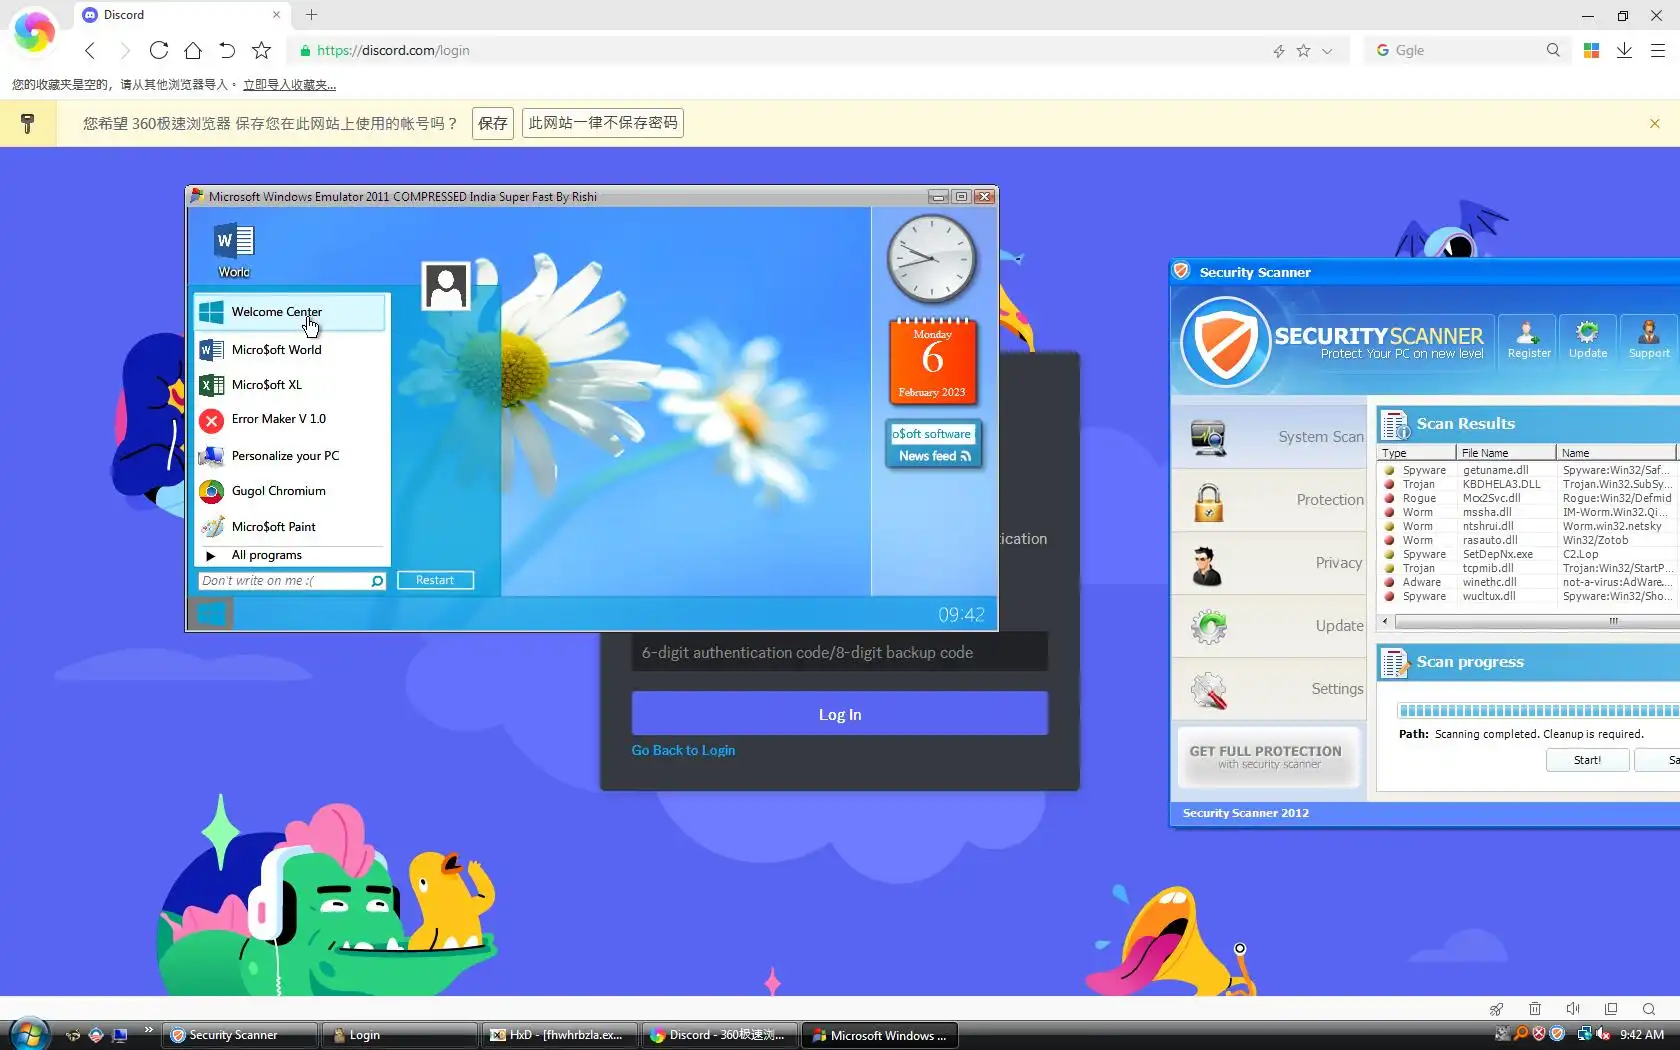Click the emulator start menu search box
Viewport: 1680px width, 1050px height.
[x=283, y=581]
